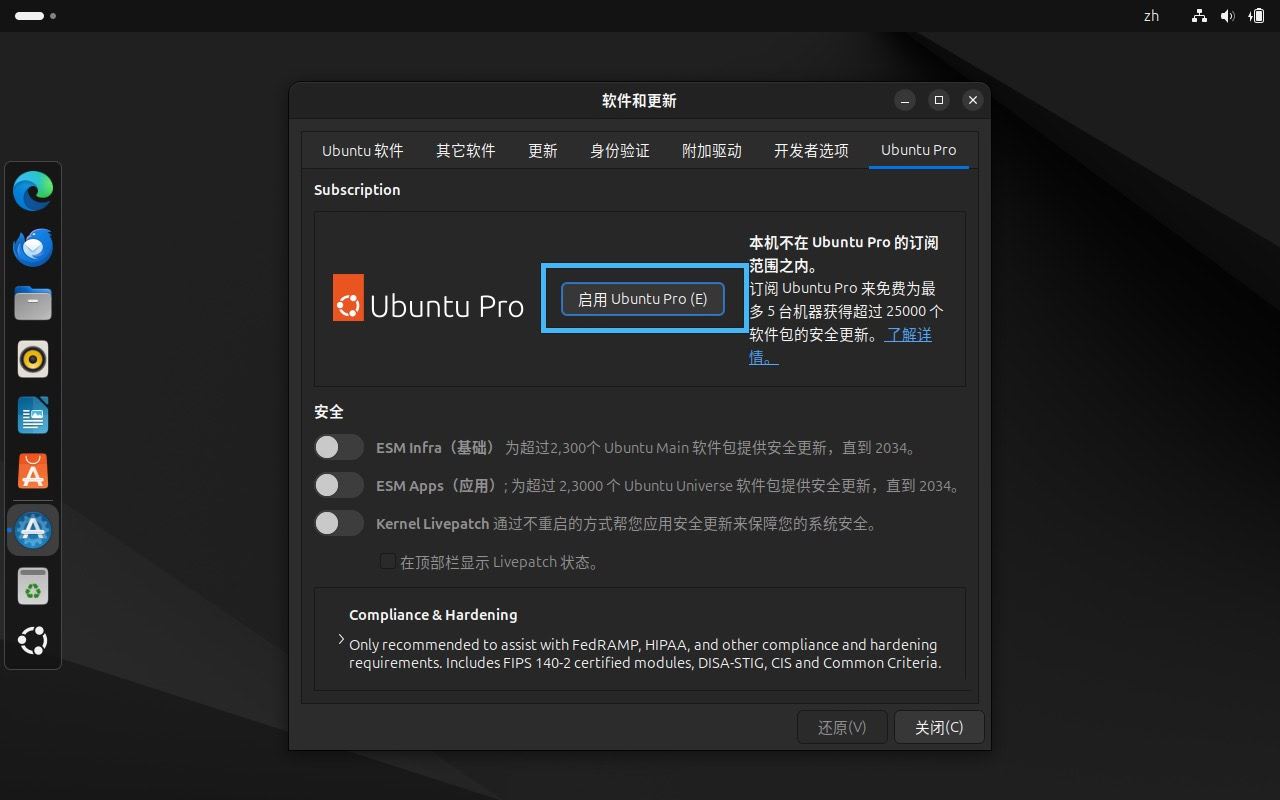Open the network status icon in top bar
The image size is (1280, 800).
tap(1198, 16)
